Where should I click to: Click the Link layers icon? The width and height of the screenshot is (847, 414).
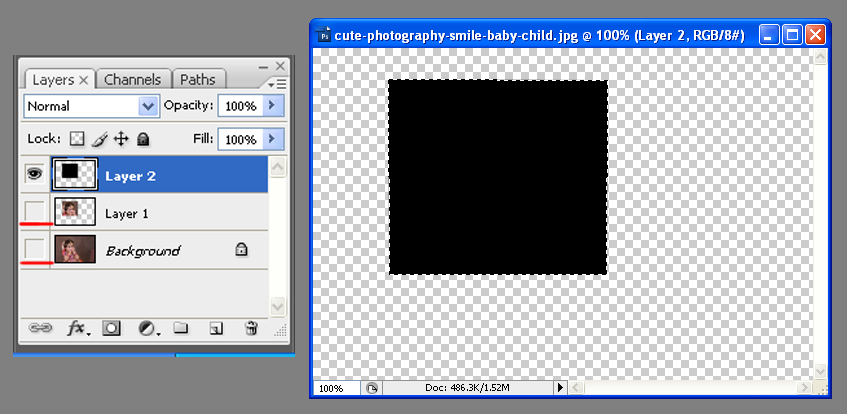pos(40,327)
